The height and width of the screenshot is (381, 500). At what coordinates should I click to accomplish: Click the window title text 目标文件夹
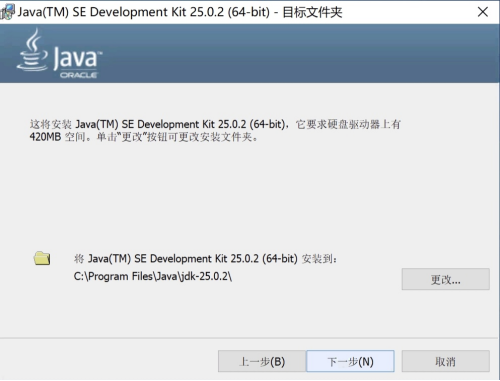pos(312,12)
